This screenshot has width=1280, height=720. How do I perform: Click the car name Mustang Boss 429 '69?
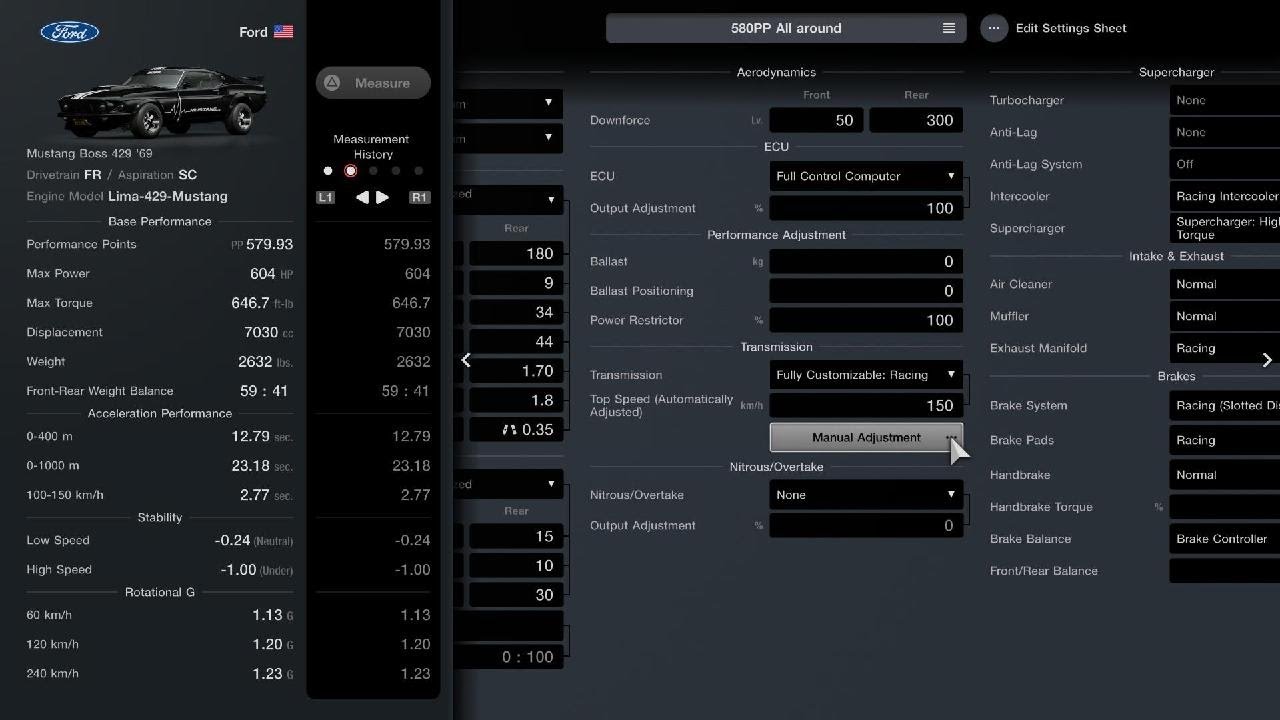tap(89, 154)
